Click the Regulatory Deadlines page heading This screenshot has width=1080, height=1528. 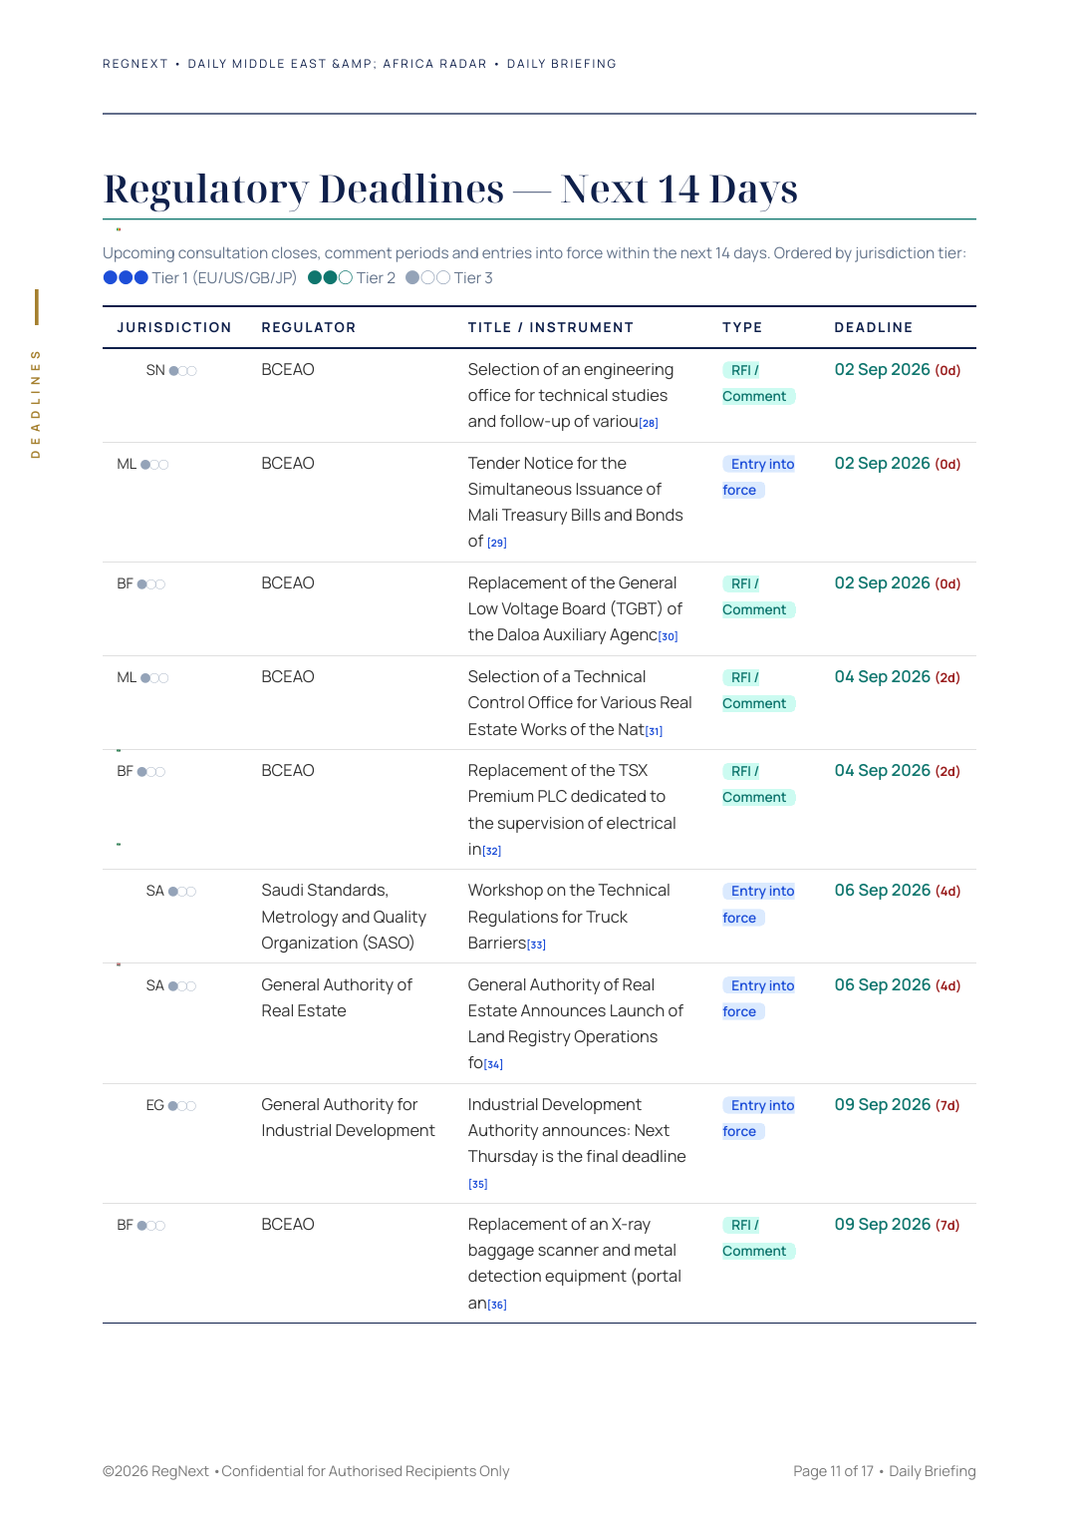pyautogui.click(x=451, y=189)
